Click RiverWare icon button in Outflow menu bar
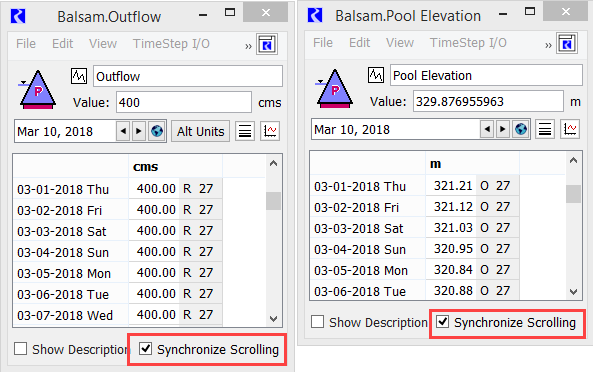 tap(267, 44)
